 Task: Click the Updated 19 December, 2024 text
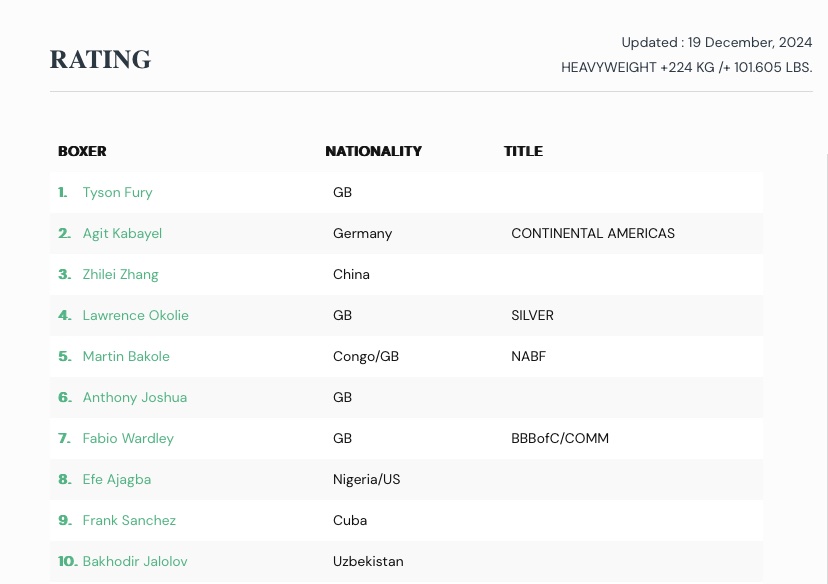tap(716, 42)
